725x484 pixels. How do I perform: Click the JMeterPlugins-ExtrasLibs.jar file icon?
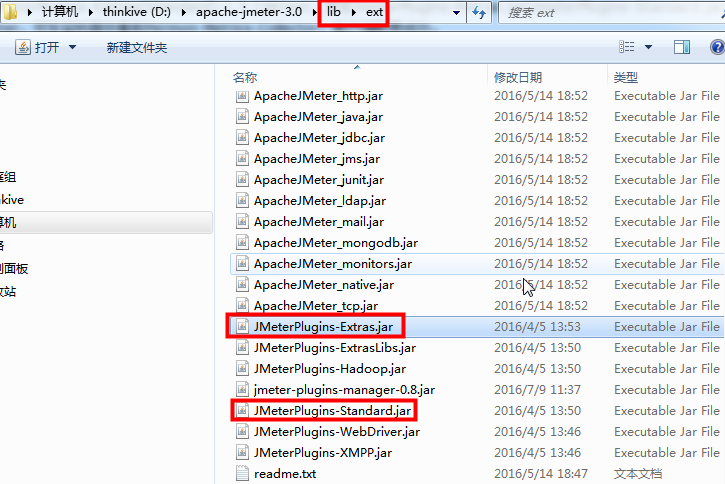[242, 348]
